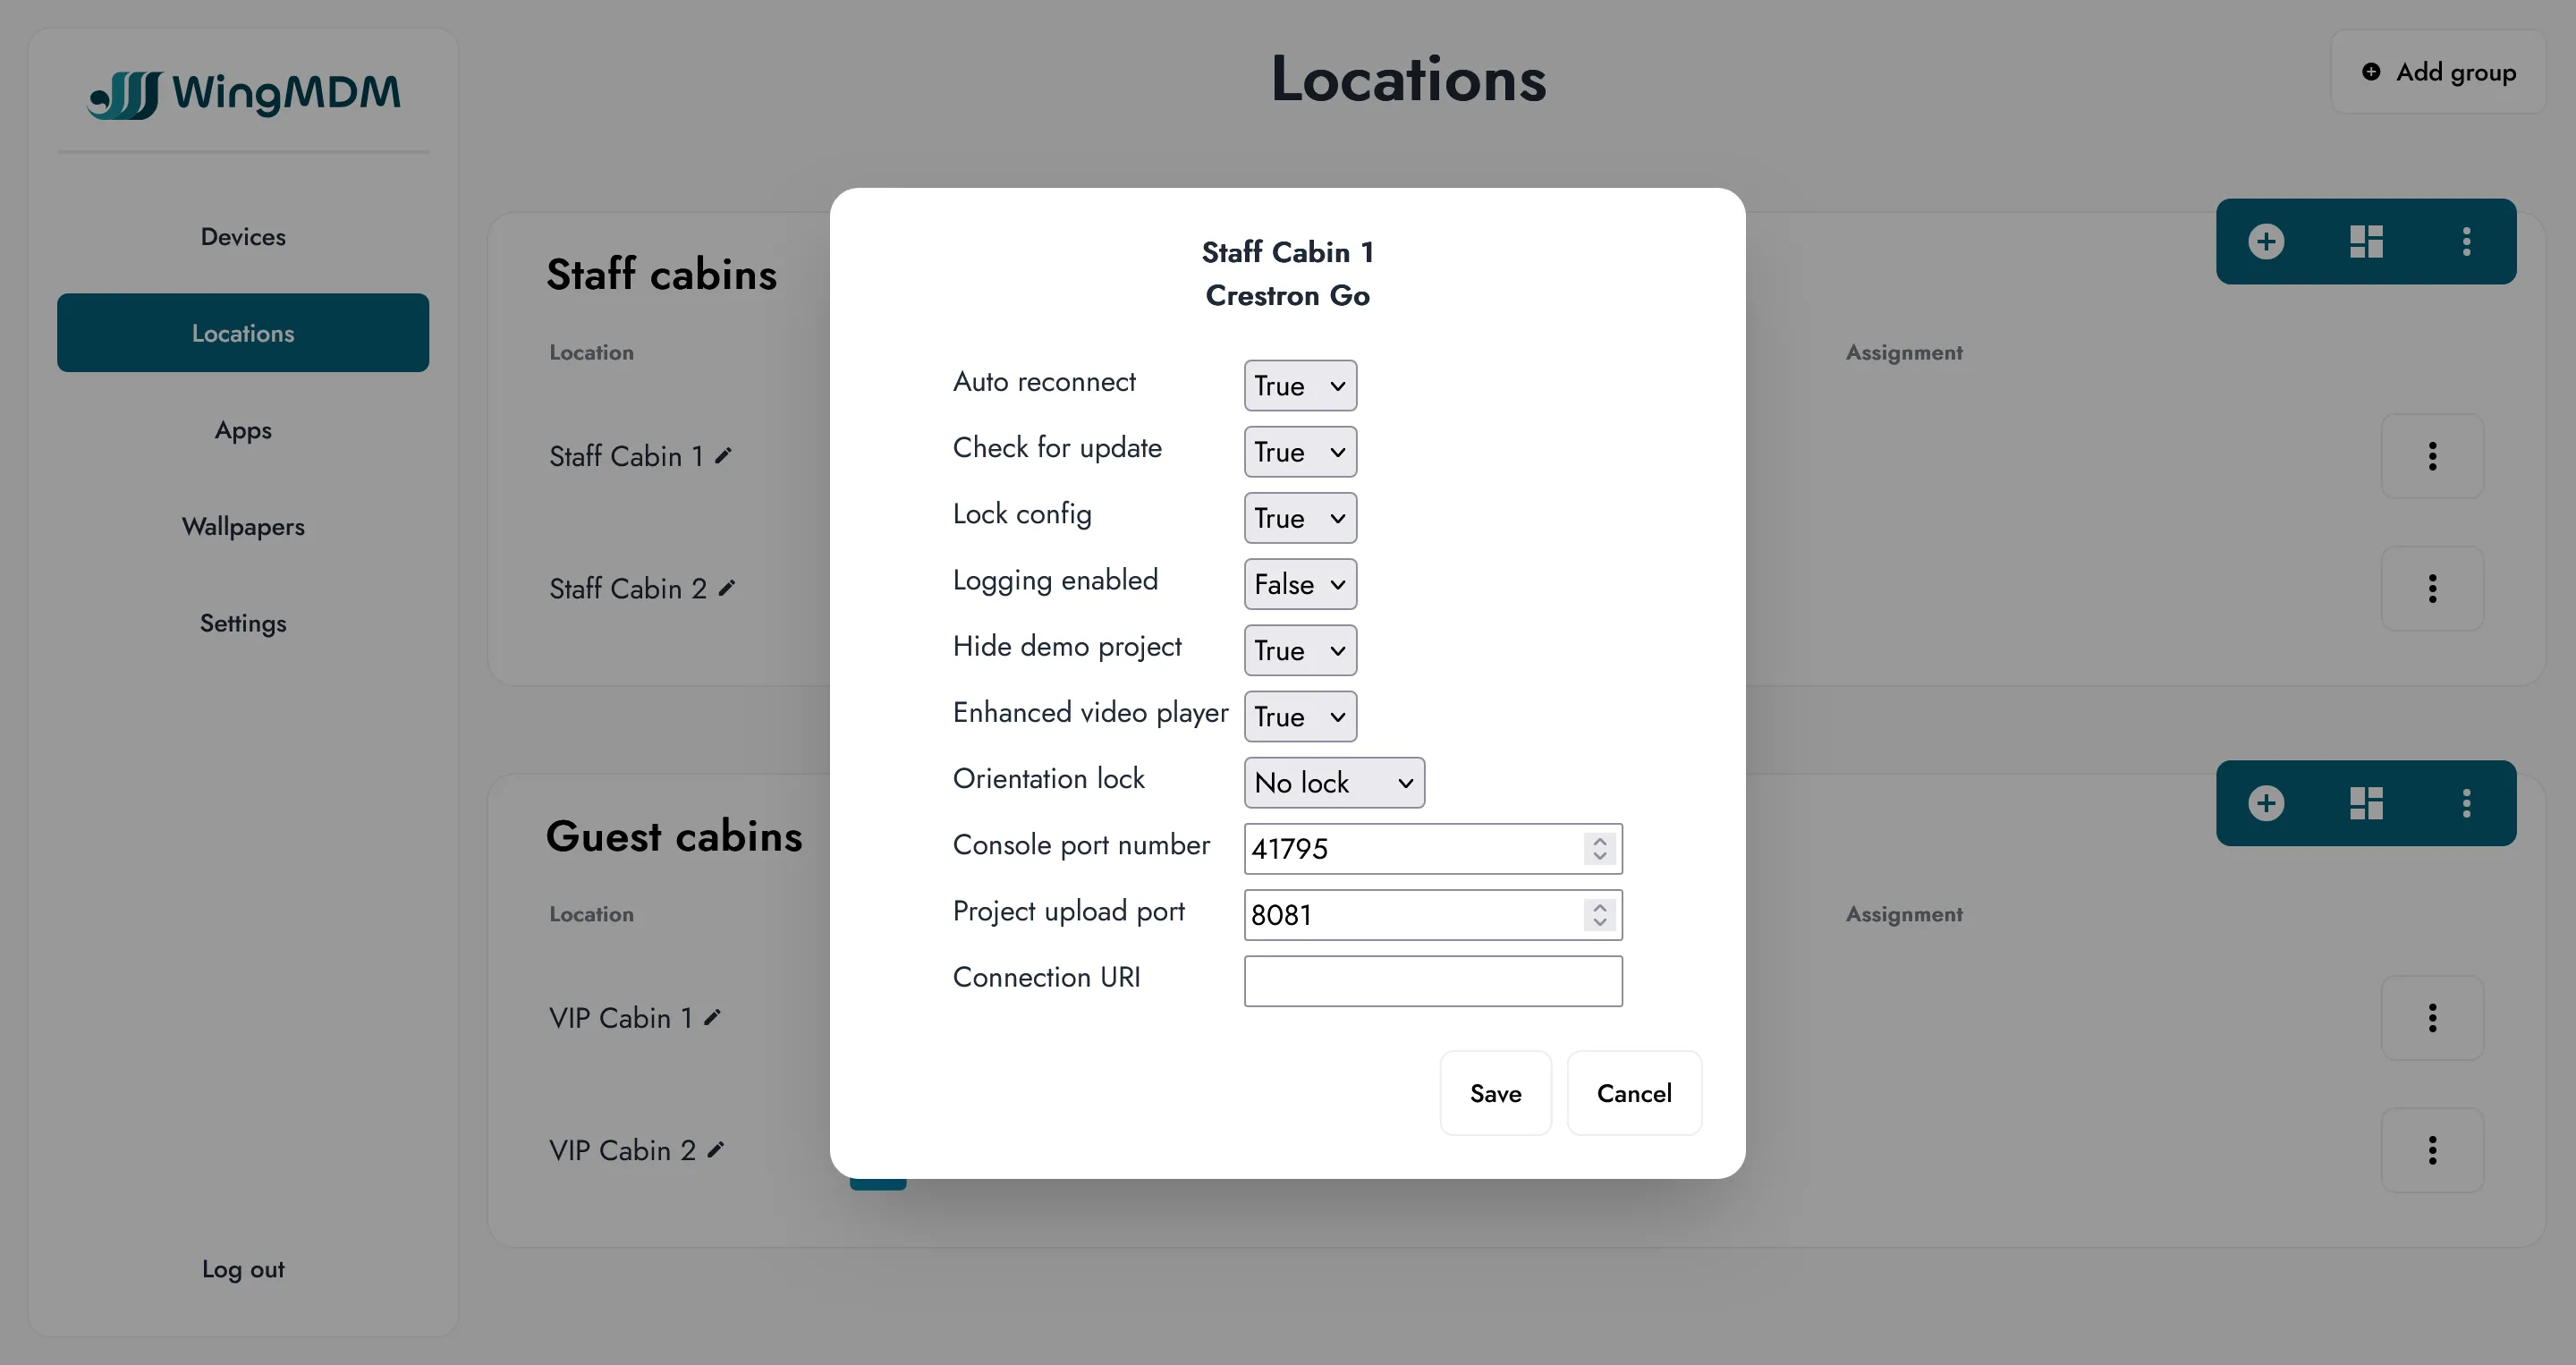
Task: Open Staff cabins group more options menu
Action: point(2466,241)
